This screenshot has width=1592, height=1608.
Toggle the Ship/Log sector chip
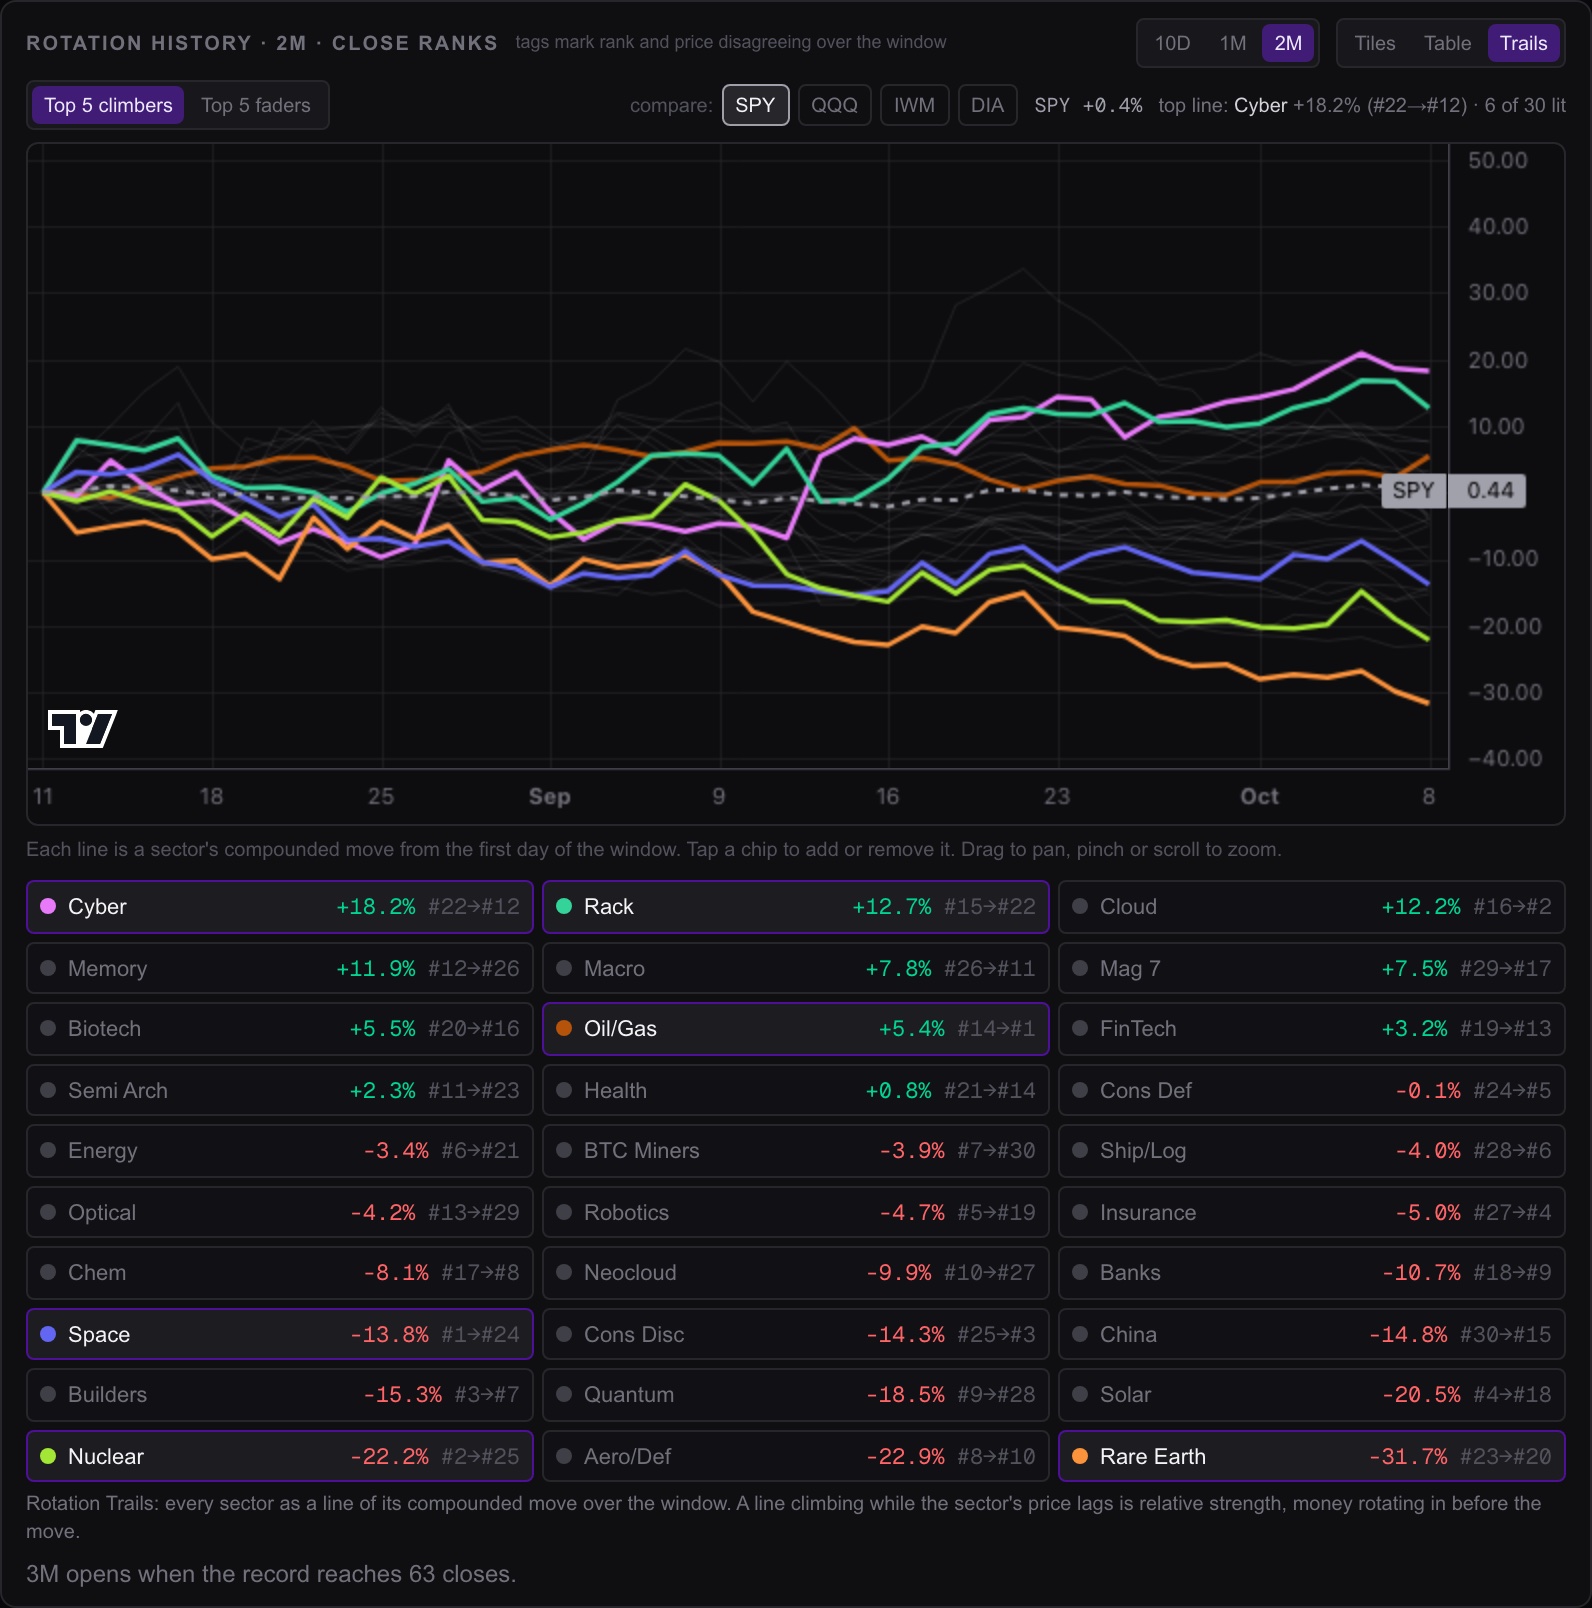[x=1312, y=1151]
